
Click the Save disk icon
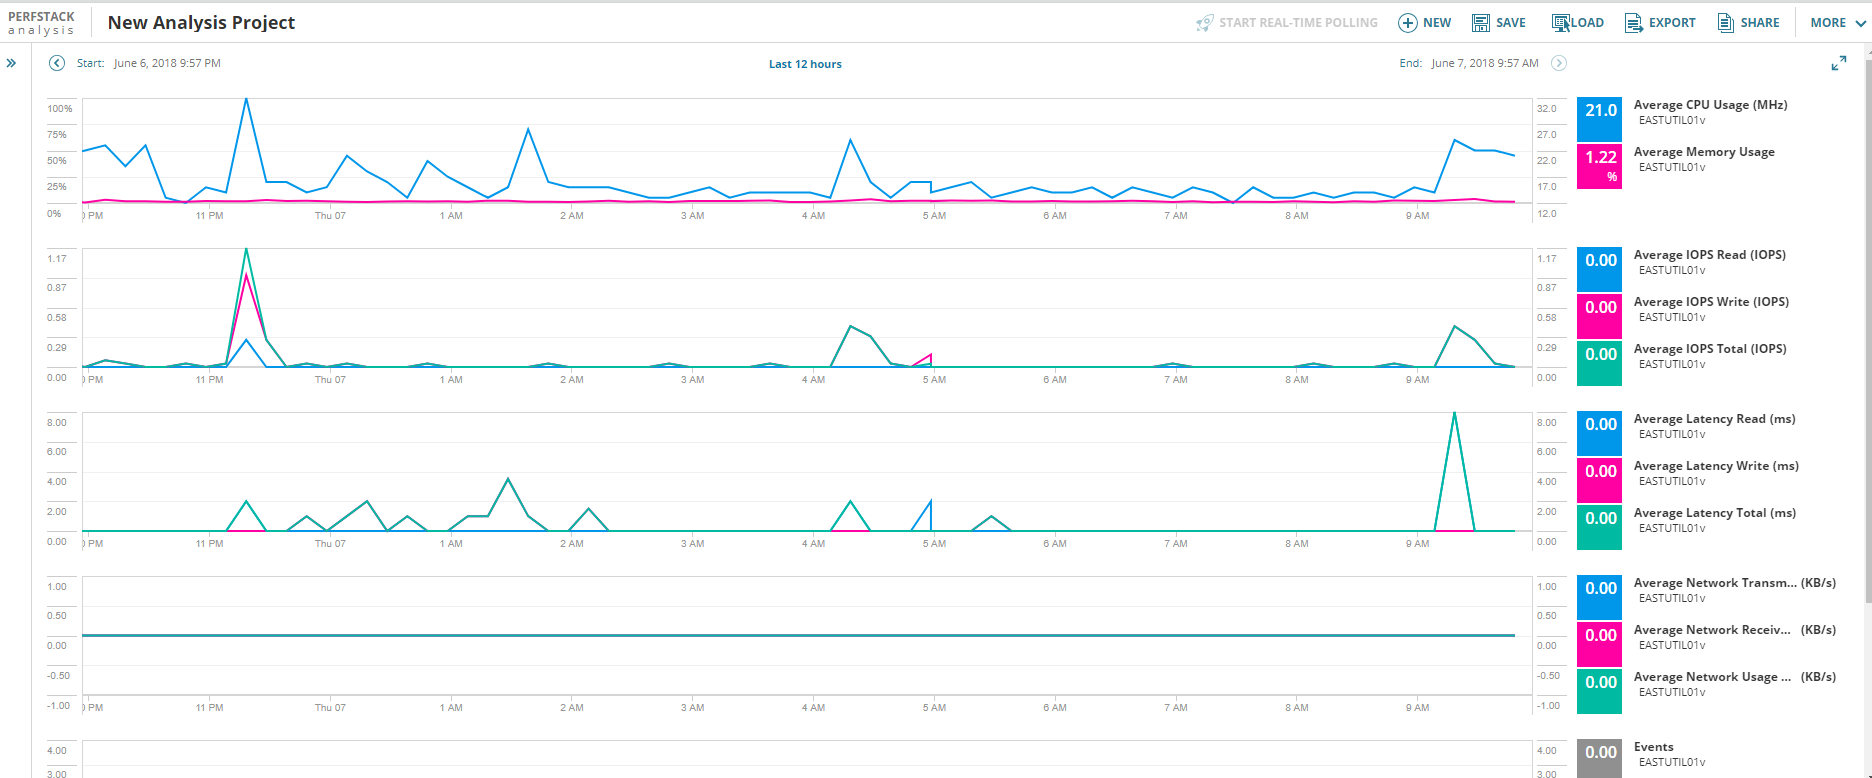1481,23
